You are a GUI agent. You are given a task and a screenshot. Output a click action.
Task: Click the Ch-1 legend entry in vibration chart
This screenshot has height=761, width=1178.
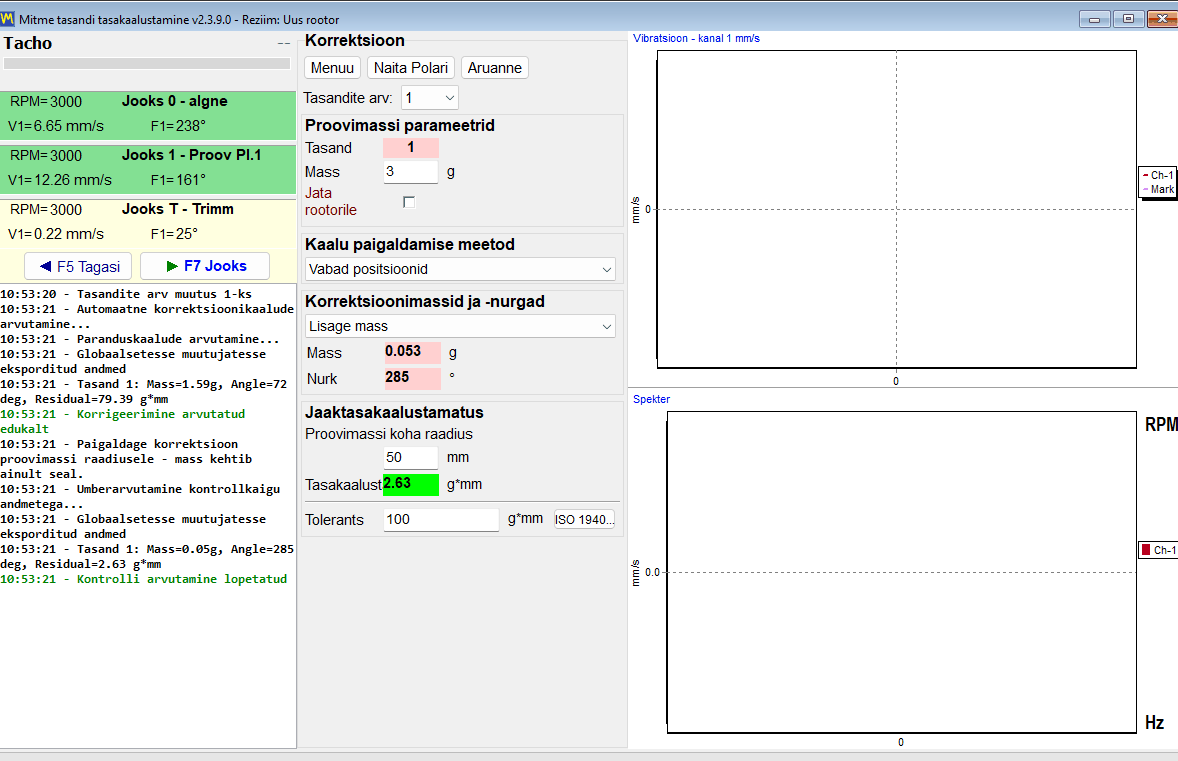tap(1158, 175)
